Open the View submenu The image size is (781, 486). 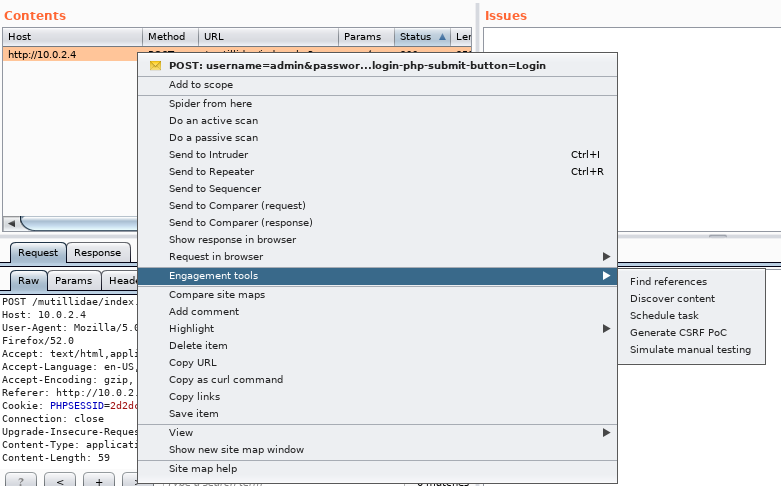[x=181, y=433]
